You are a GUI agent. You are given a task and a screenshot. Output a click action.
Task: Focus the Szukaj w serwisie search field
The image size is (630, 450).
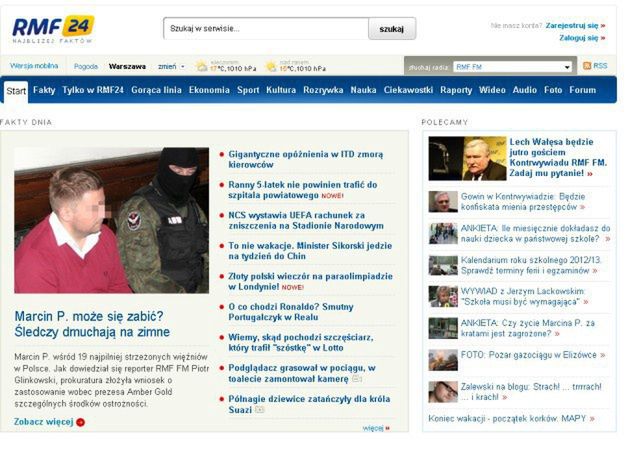click(266, 29)
